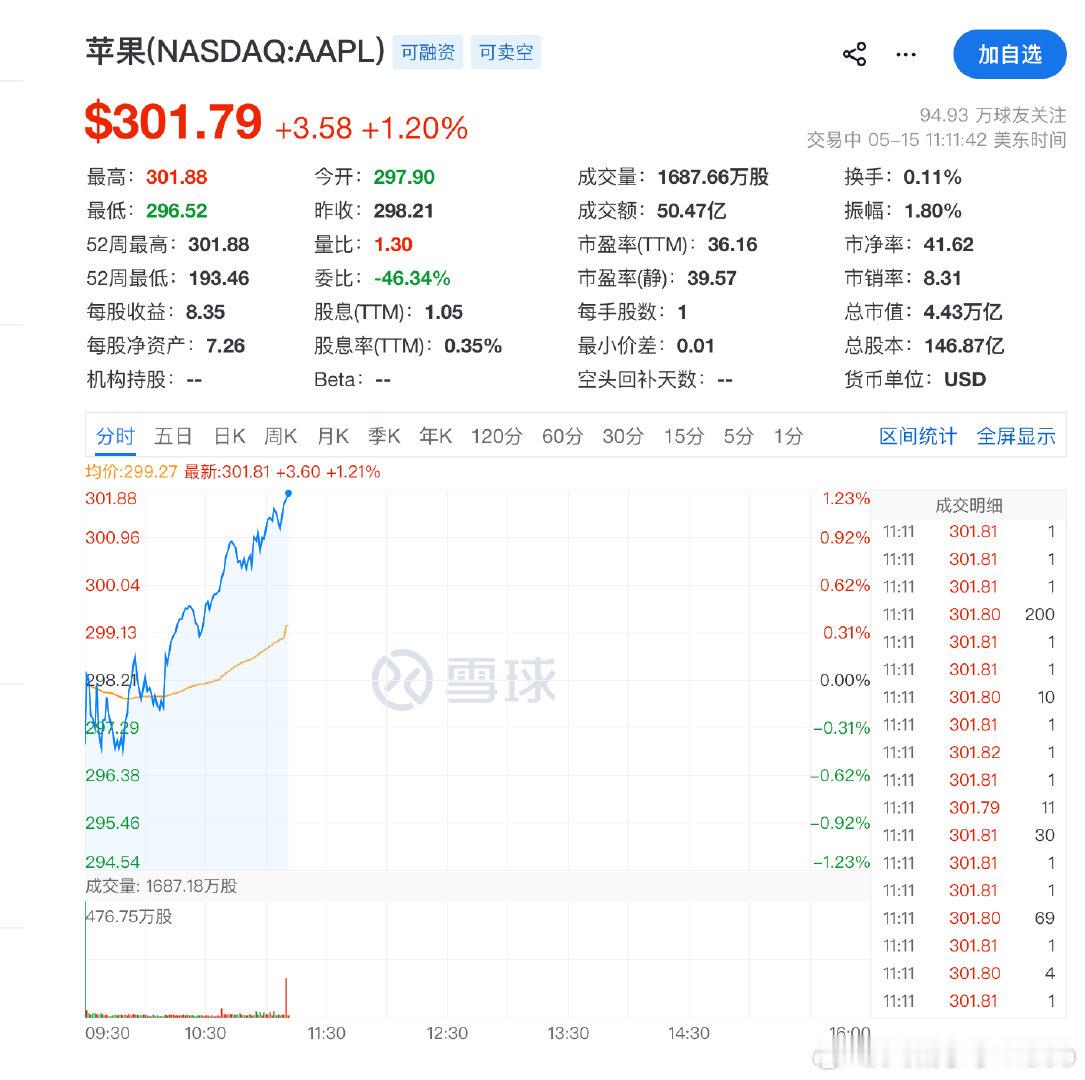Open the three-dot more options menu

coord(906,54)
